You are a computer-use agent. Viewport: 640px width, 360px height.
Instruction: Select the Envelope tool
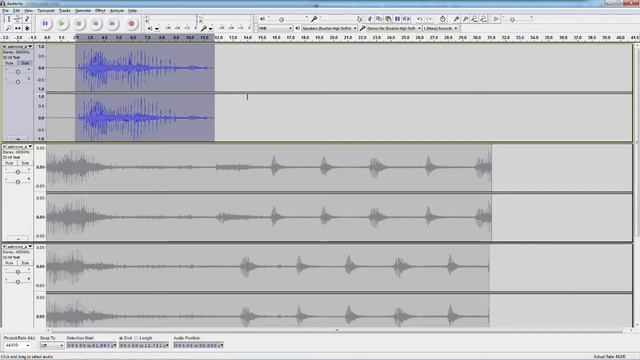coord(18,19)
